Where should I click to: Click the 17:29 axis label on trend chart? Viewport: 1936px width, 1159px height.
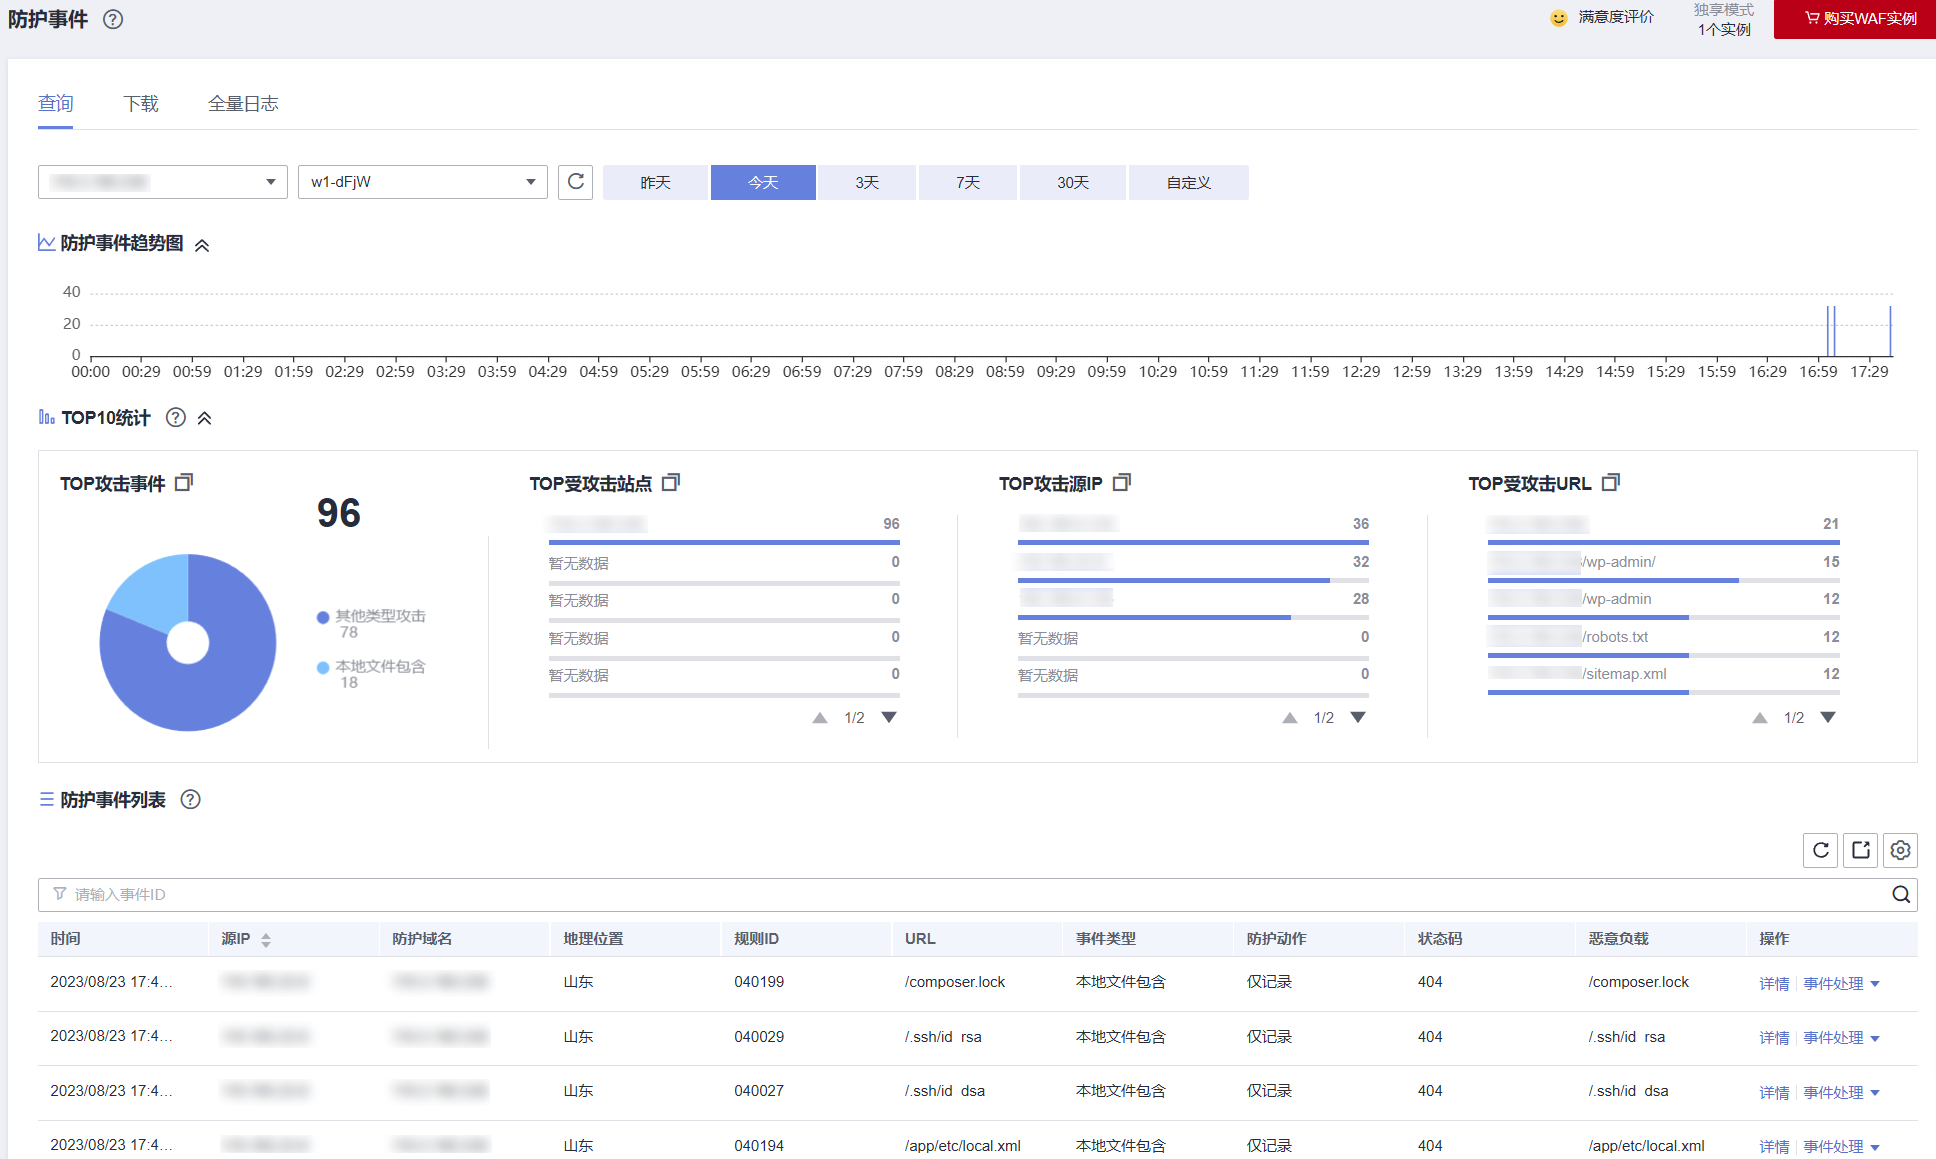(1869, 371)
